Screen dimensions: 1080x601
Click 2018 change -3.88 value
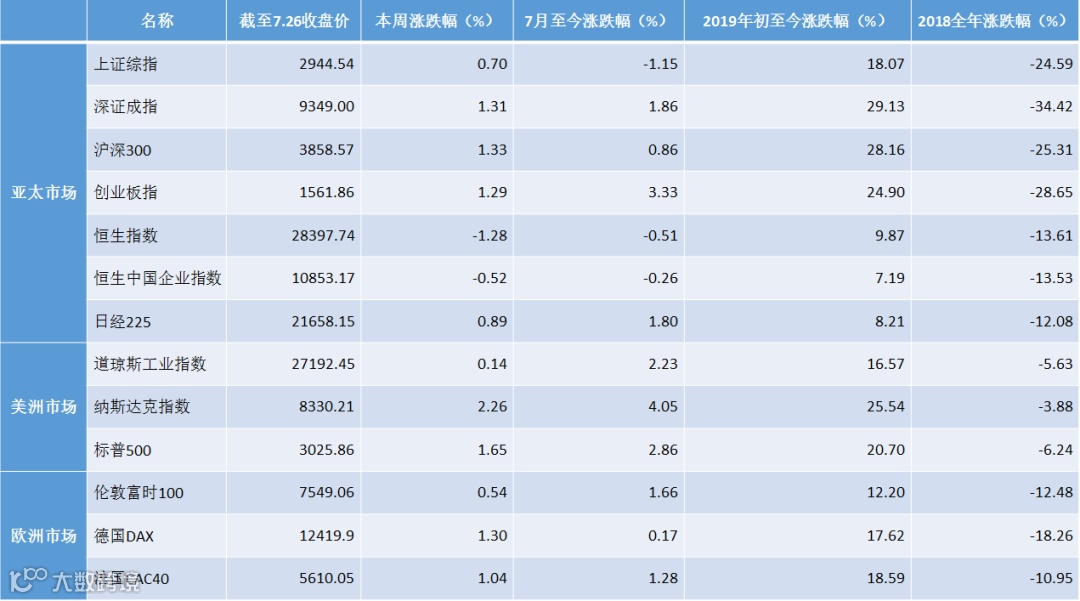coord(1056,407)
